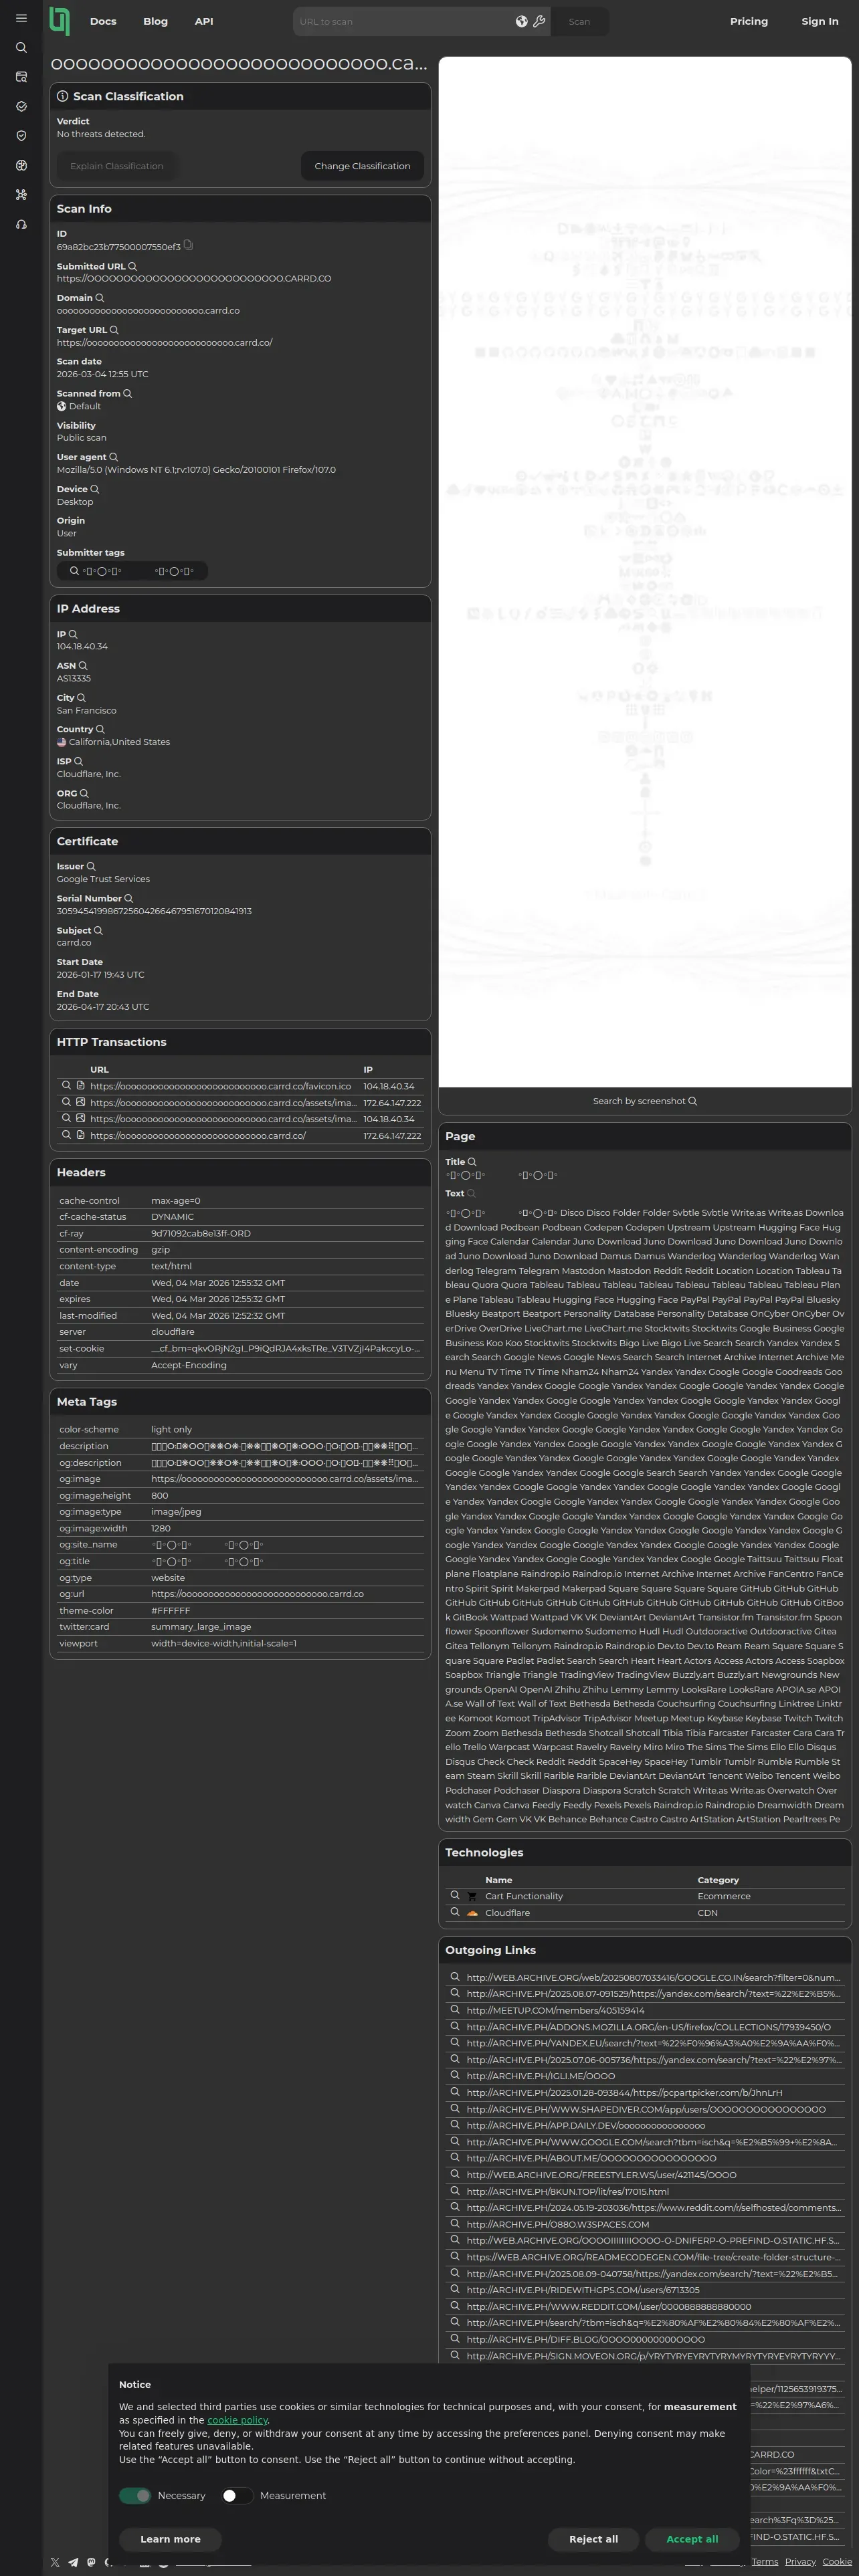Viewport: 859px width, 2576px height.
Task: Search by Submitted URL magnifier icon
Action: 132,266
